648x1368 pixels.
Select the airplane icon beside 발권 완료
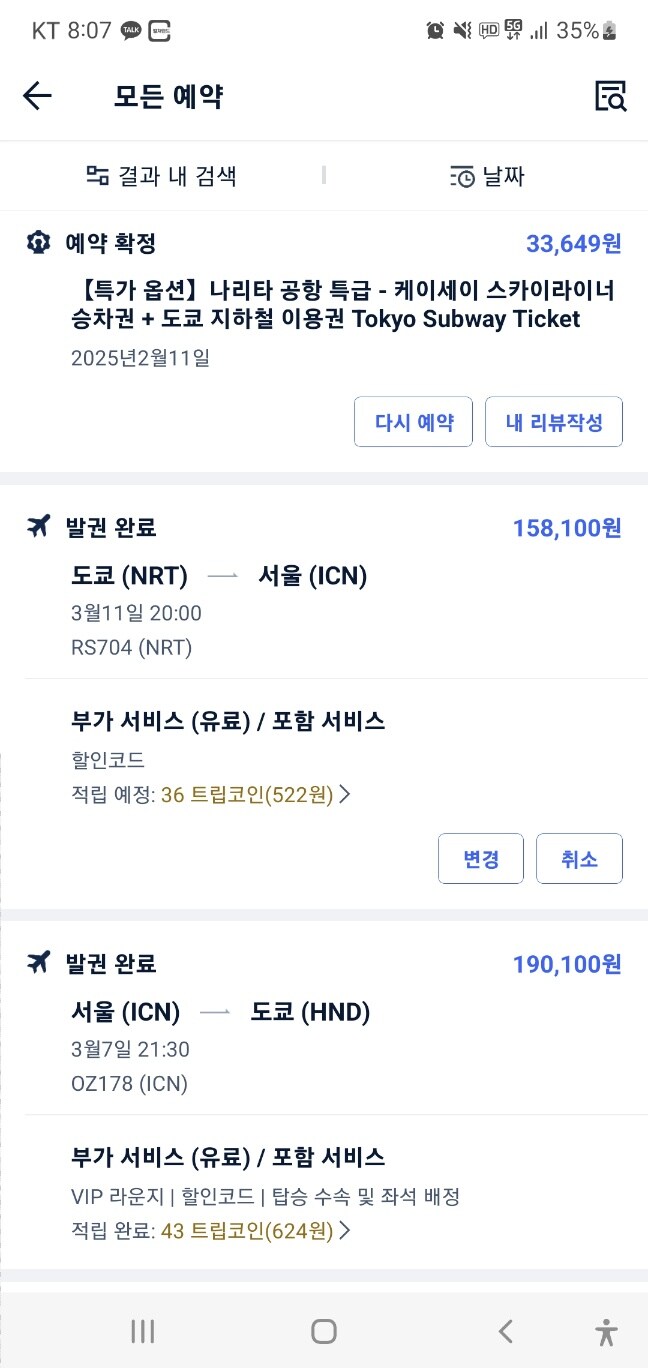click(x=39, y=525)
